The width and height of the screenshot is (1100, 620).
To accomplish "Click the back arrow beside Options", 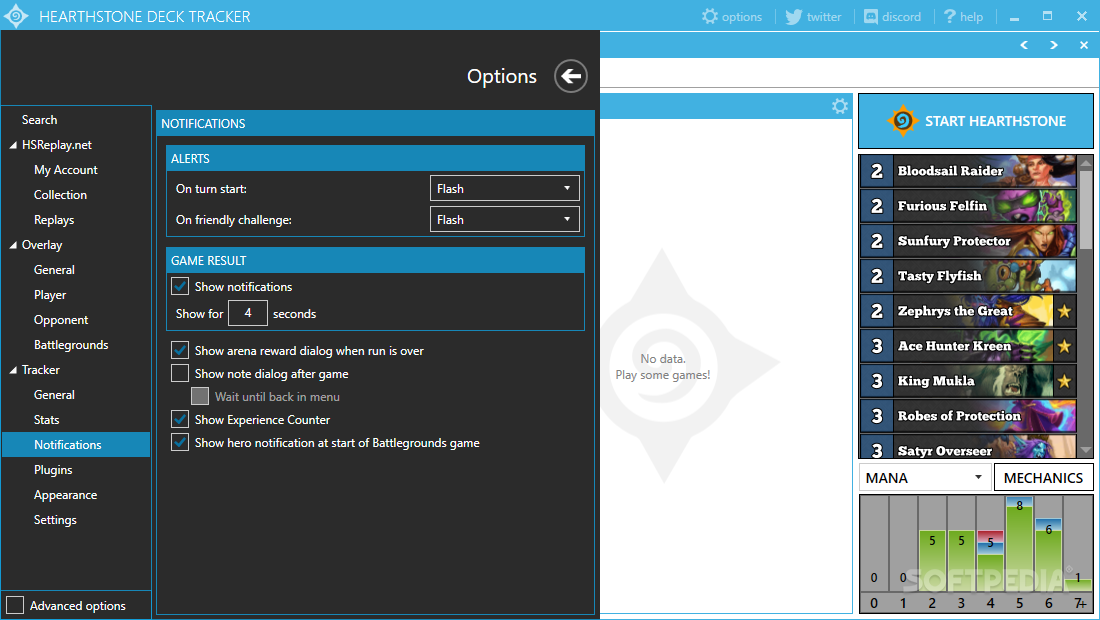I will (570, 76).
